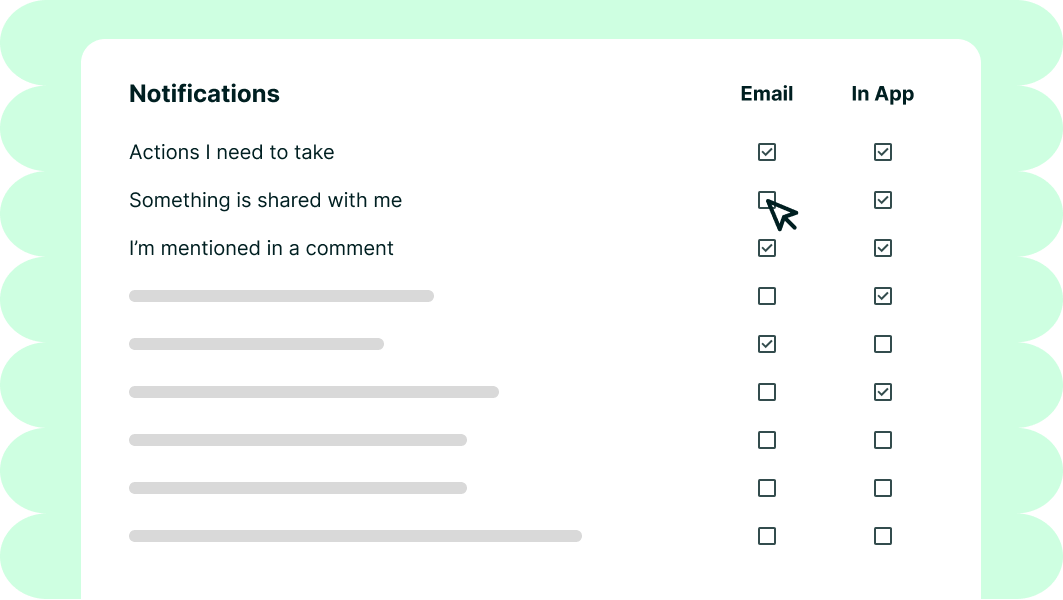The width and height of the screenshot is (1063, 600).
Task: Uncheck In App for 'Something is shared with me'
Action: pyautogui.click(x=883, y=200)
